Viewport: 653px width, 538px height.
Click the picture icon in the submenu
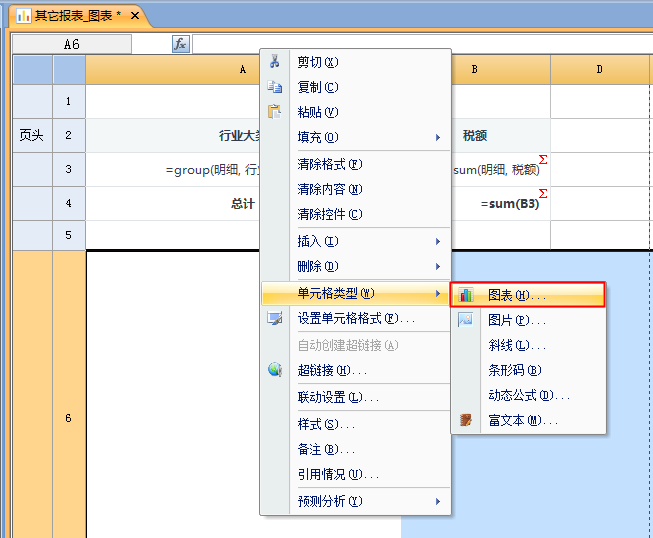tap(466, 321)
